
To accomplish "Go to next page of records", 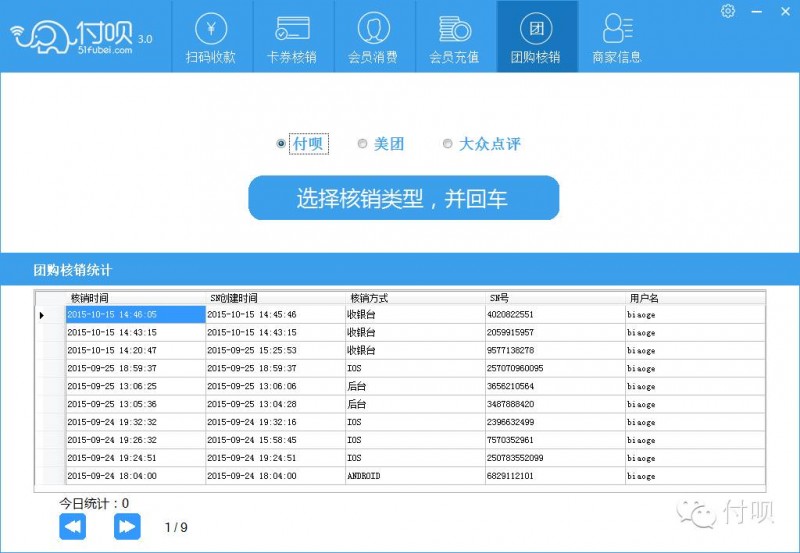I will (x=127, y=526).
